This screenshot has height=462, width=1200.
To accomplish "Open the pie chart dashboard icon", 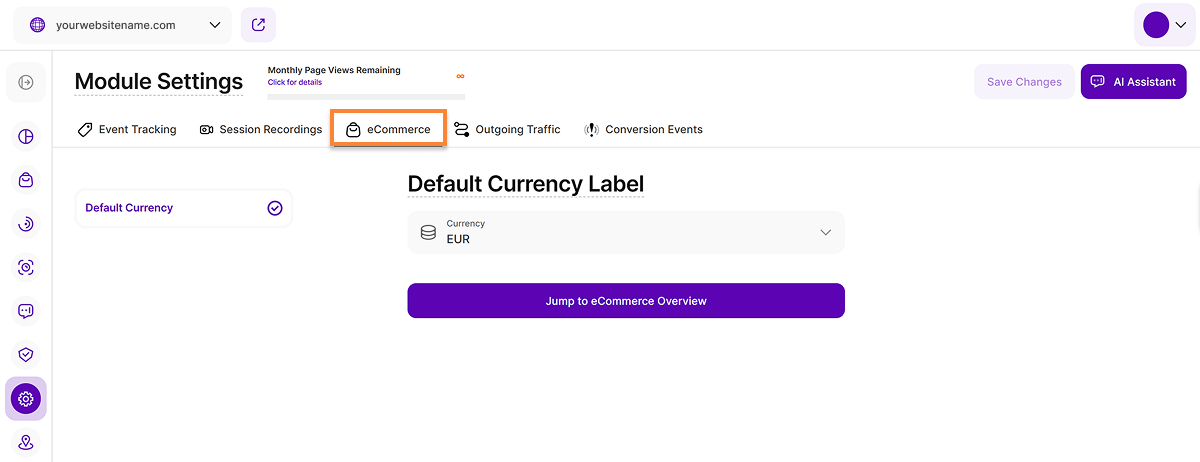I will coord(26,137).
